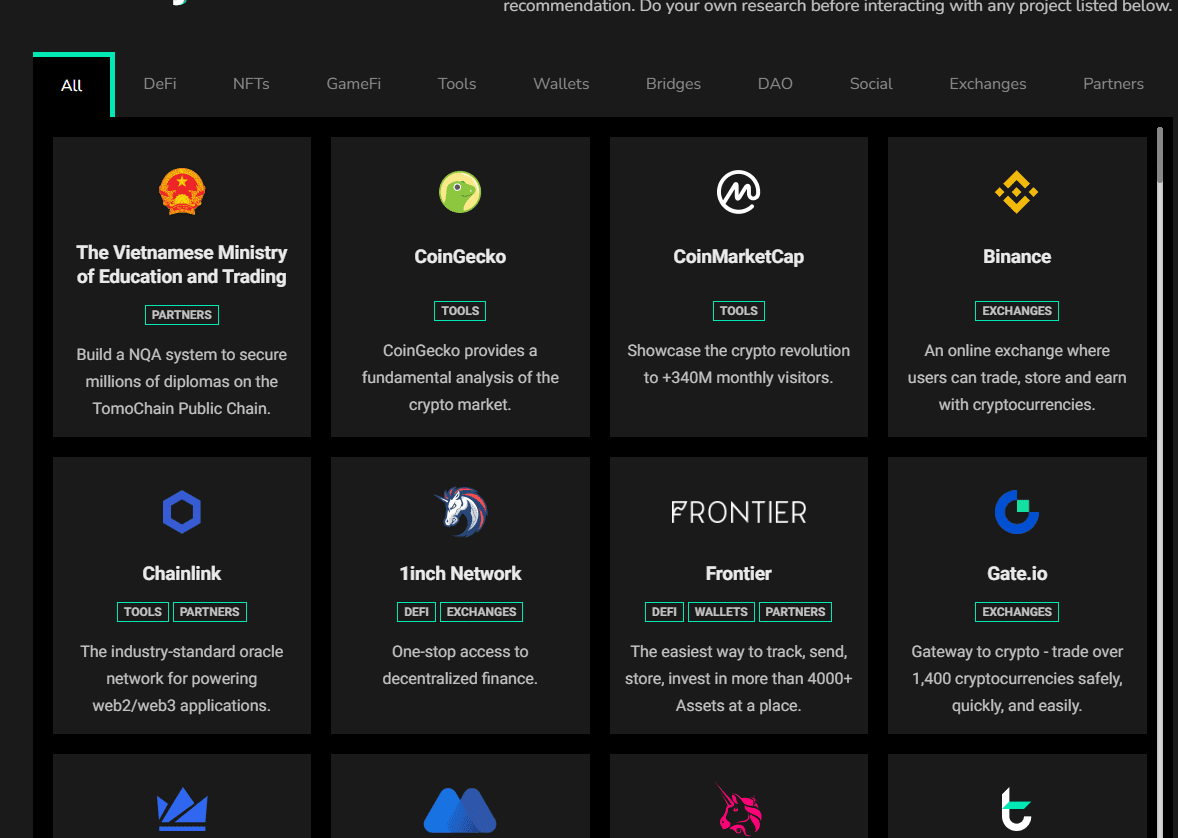Click the 1inch unicorn logo
1178x838 pixels.
click(x=461, y=512)
